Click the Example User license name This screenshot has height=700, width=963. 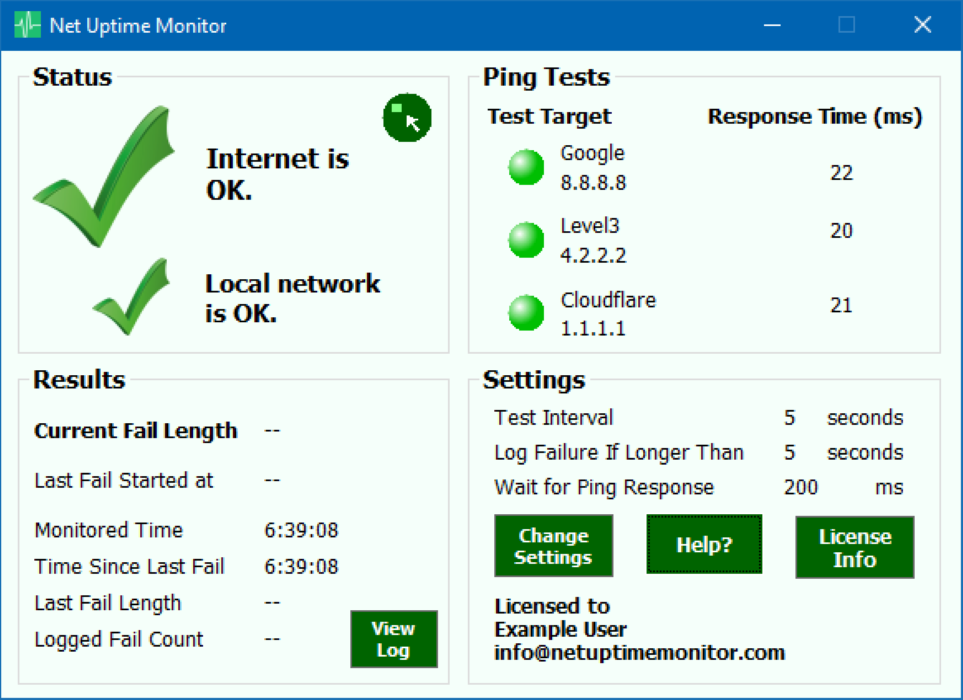click(561, 629)
